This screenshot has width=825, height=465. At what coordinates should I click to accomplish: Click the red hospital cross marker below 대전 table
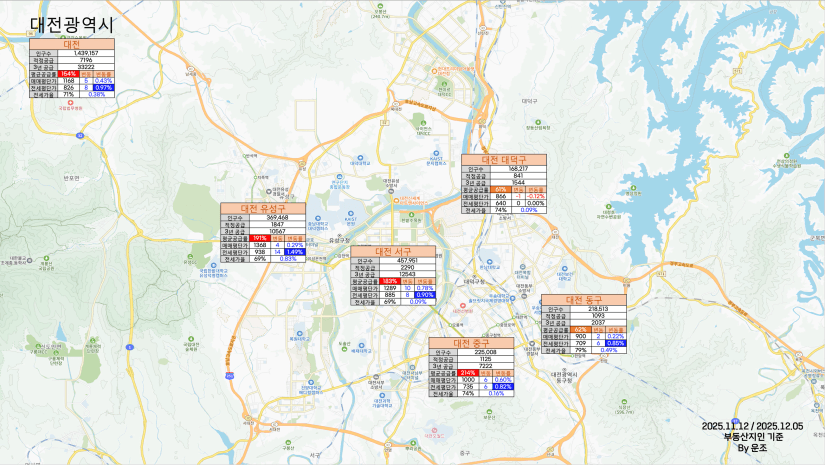tap(71, 103)
